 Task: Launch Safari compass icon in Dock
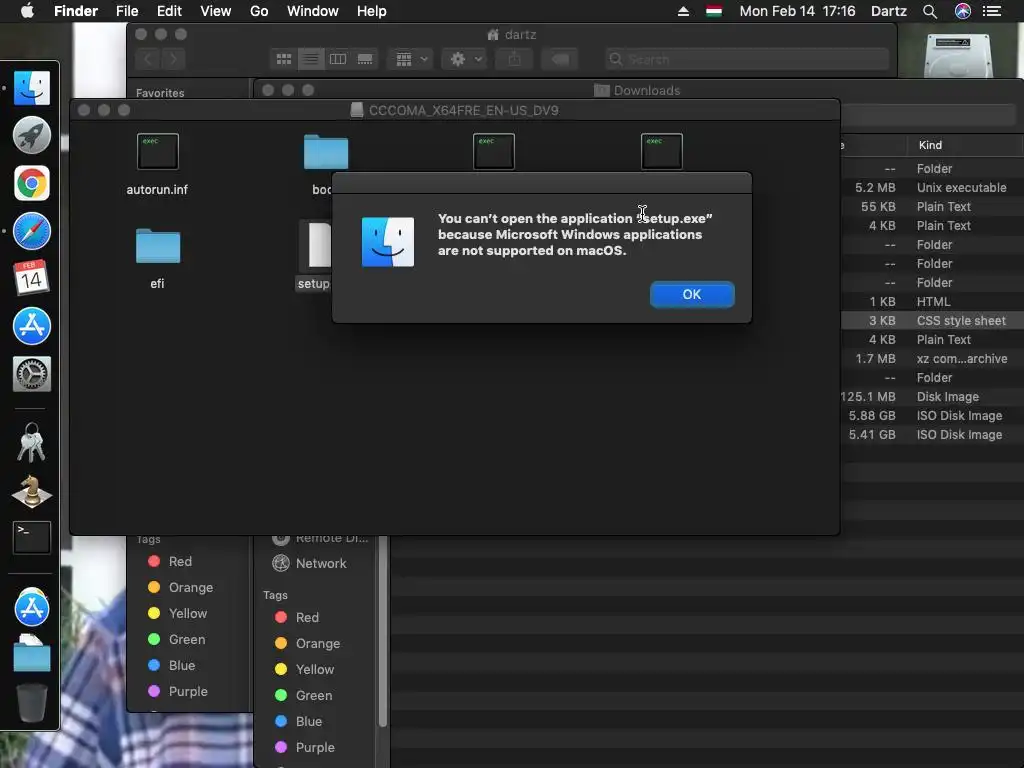point(31,231)
